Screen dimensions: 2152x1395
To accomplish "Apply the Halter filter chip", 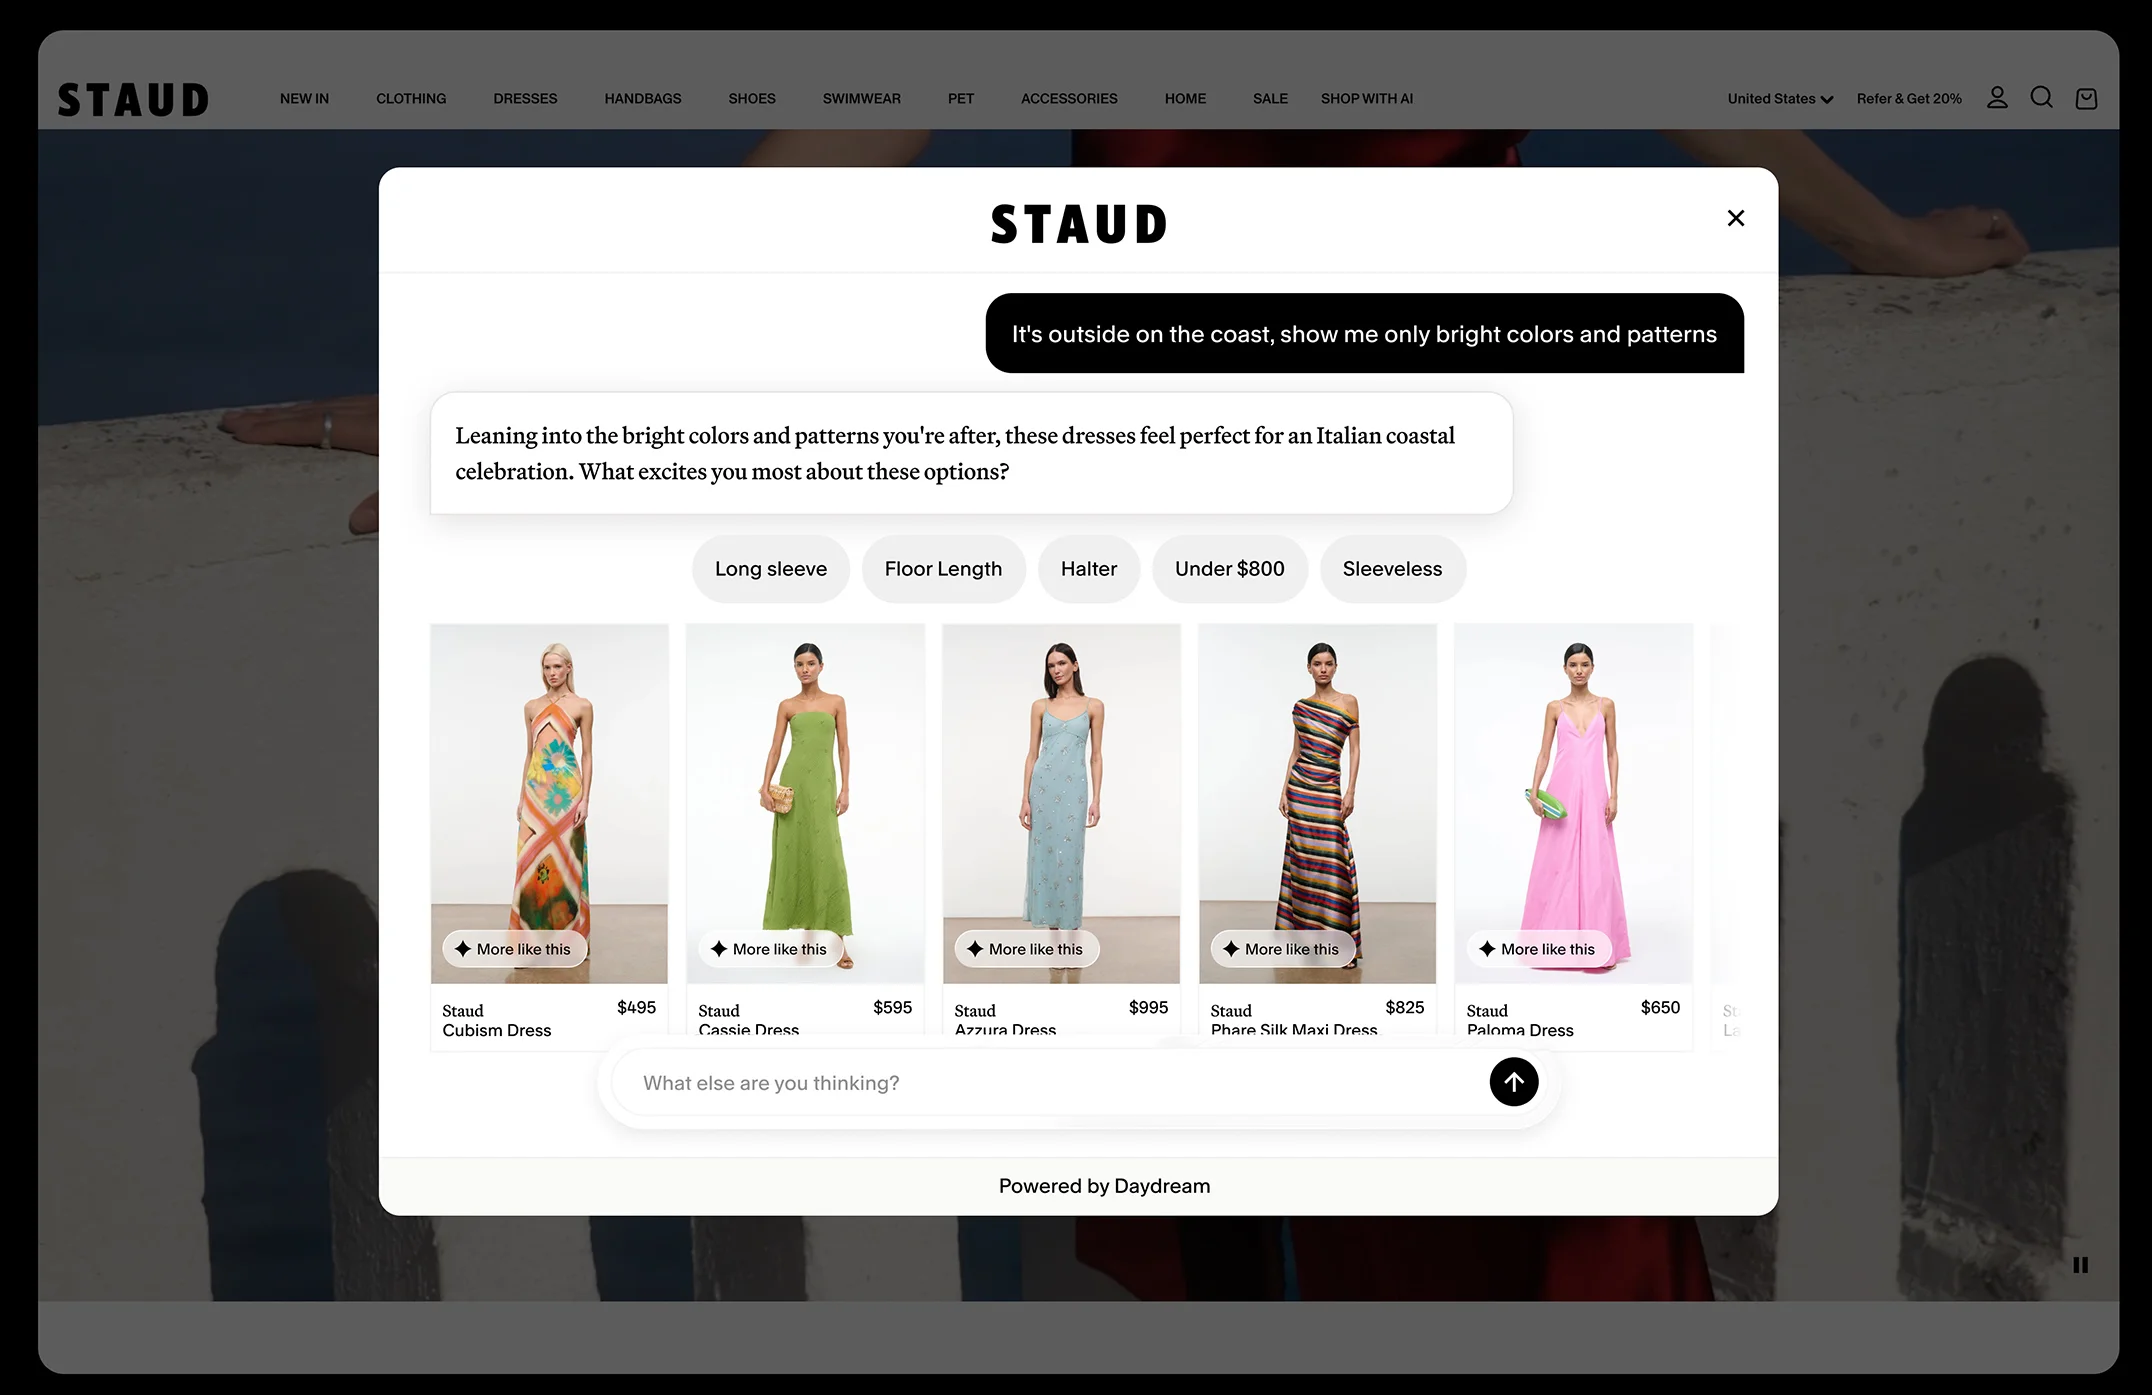I will 1089,569.
